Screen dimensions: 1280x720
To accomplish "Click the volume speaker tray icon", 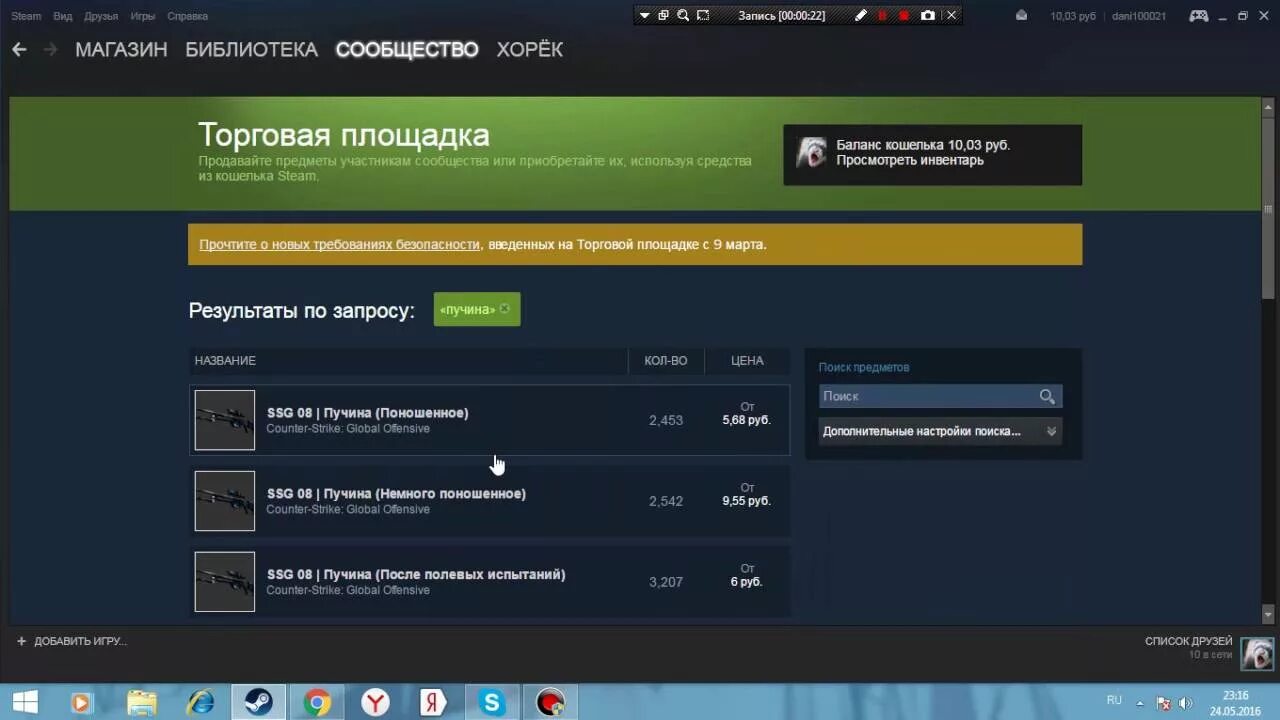I will pyautogui.click(x=1186, y=702).
